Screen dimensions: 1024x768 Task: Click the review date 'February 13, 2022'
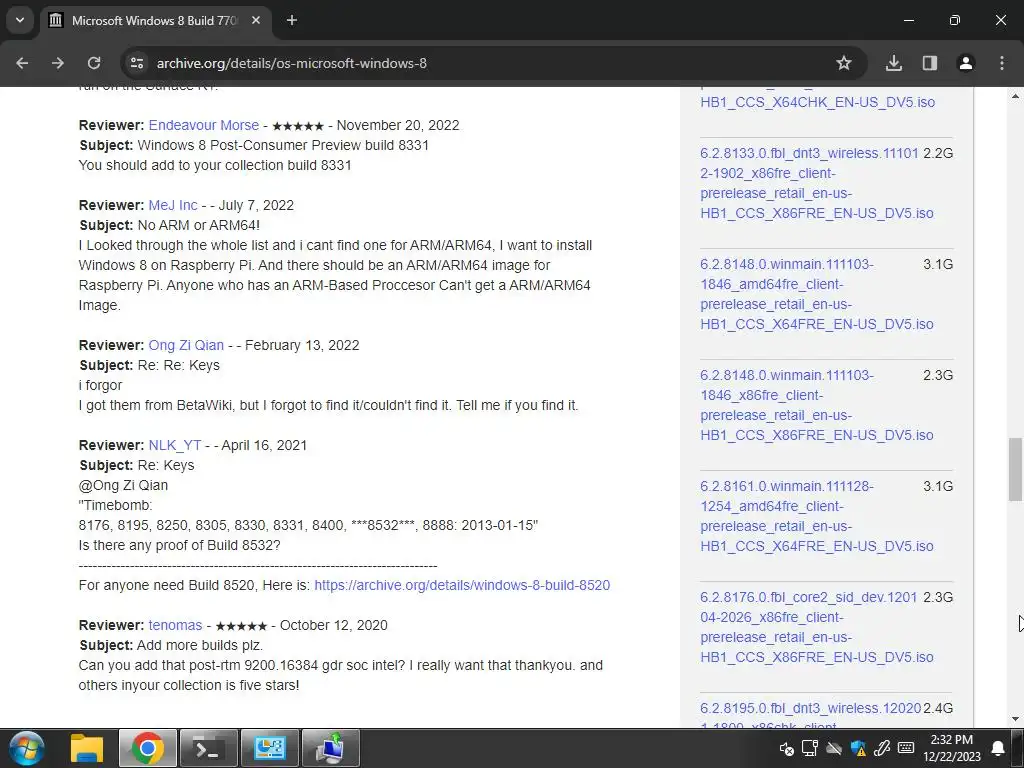pyautogui.click(x=302, y=345)
